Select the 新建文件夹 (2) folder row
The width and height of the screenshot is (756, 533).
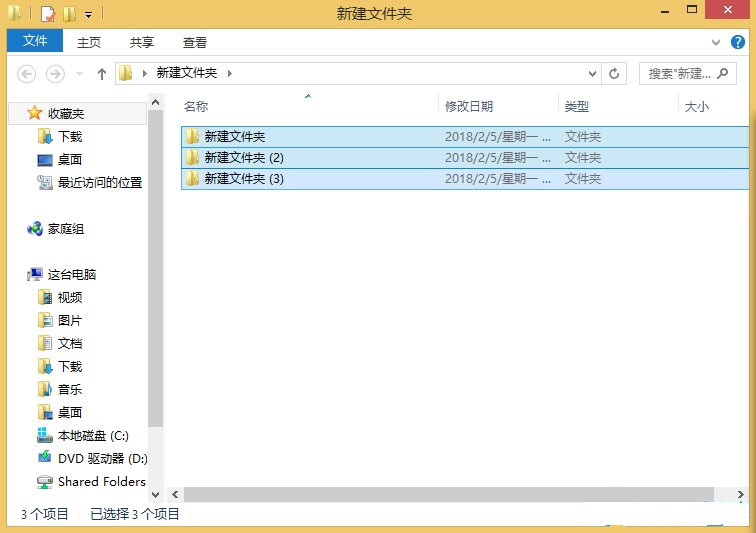click(x=244, y=157)
